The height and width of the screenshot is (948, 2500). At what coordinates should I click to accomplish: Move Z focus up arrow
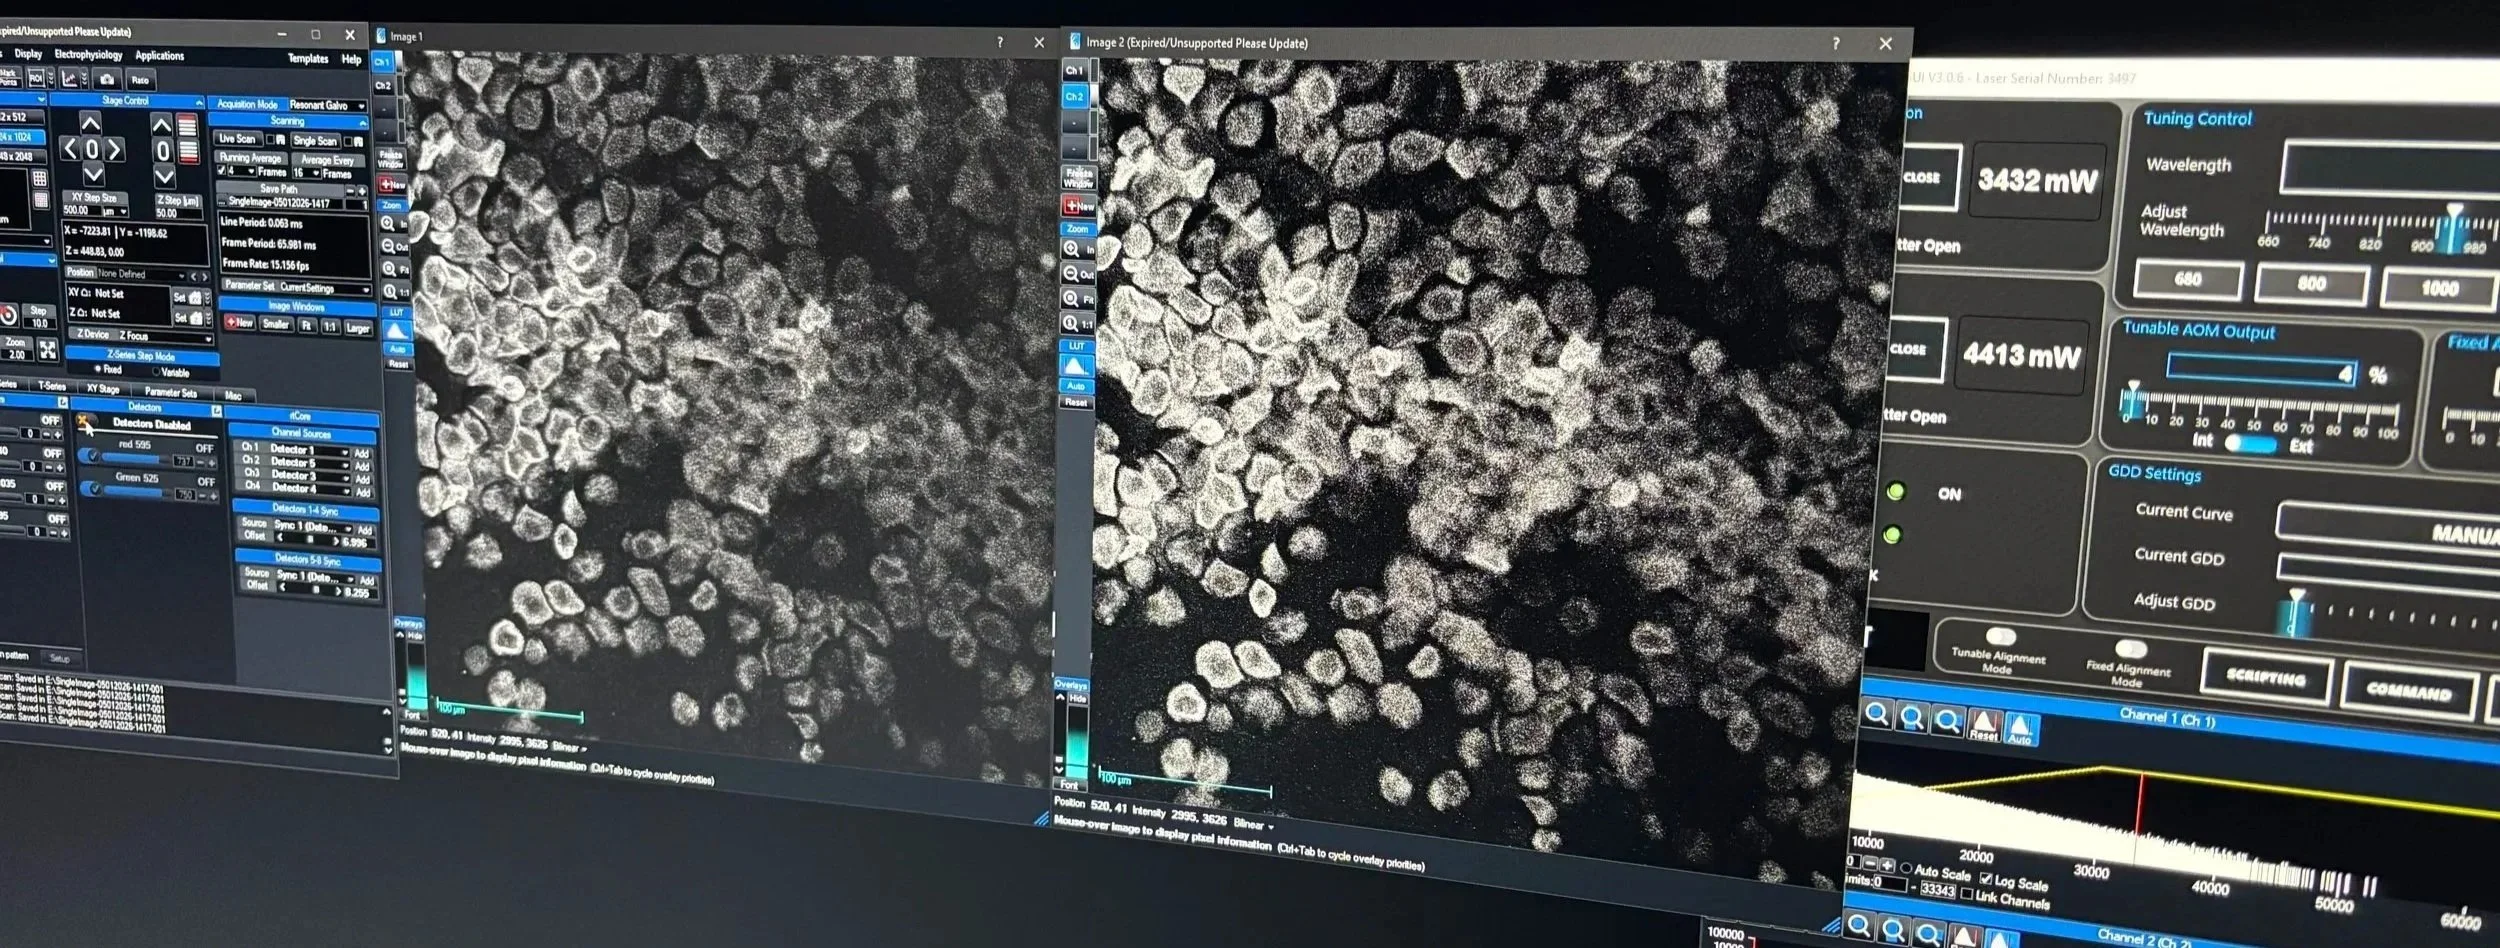(x=163, y=125)
